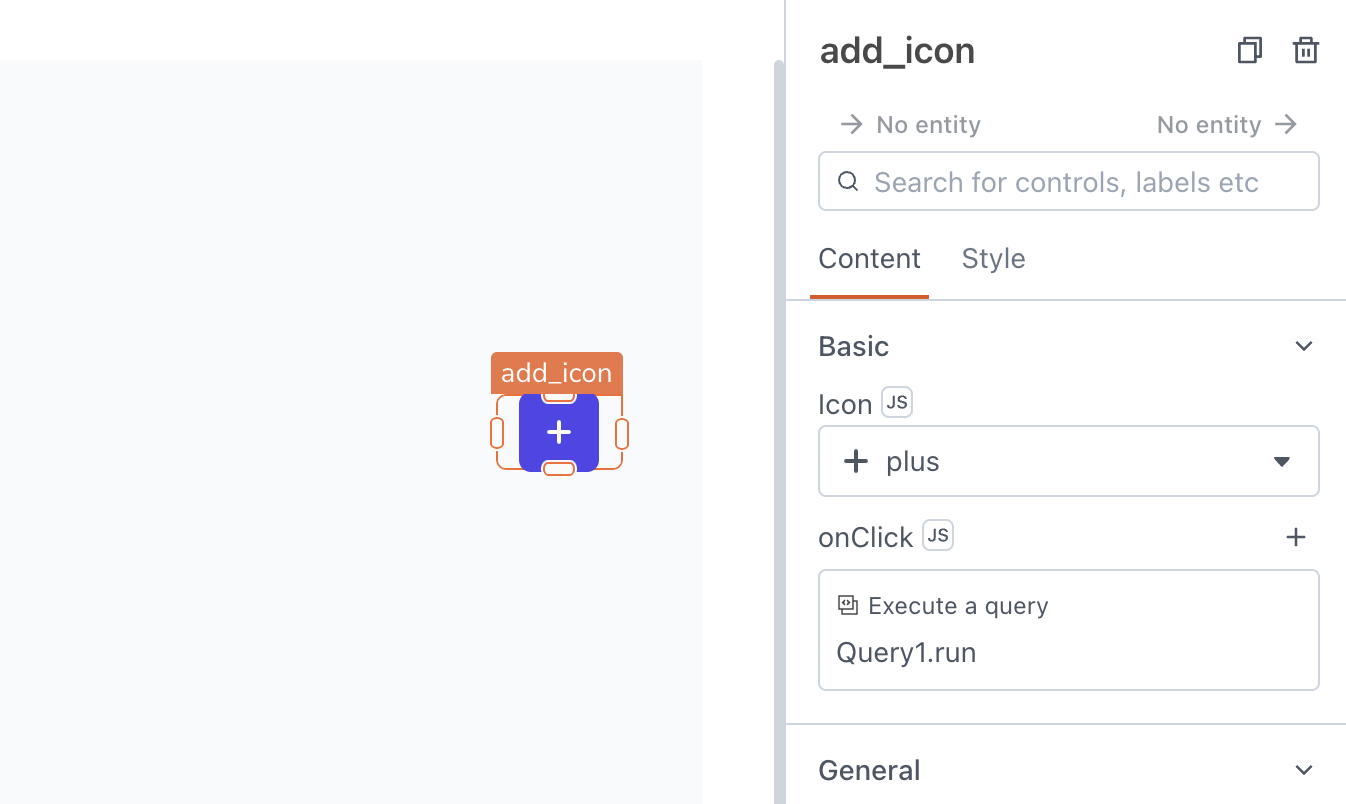The height and width of the screenshot is (804, 1346).
Task: Click the search magnifier icon in properties panel
Action: [848, 181]
